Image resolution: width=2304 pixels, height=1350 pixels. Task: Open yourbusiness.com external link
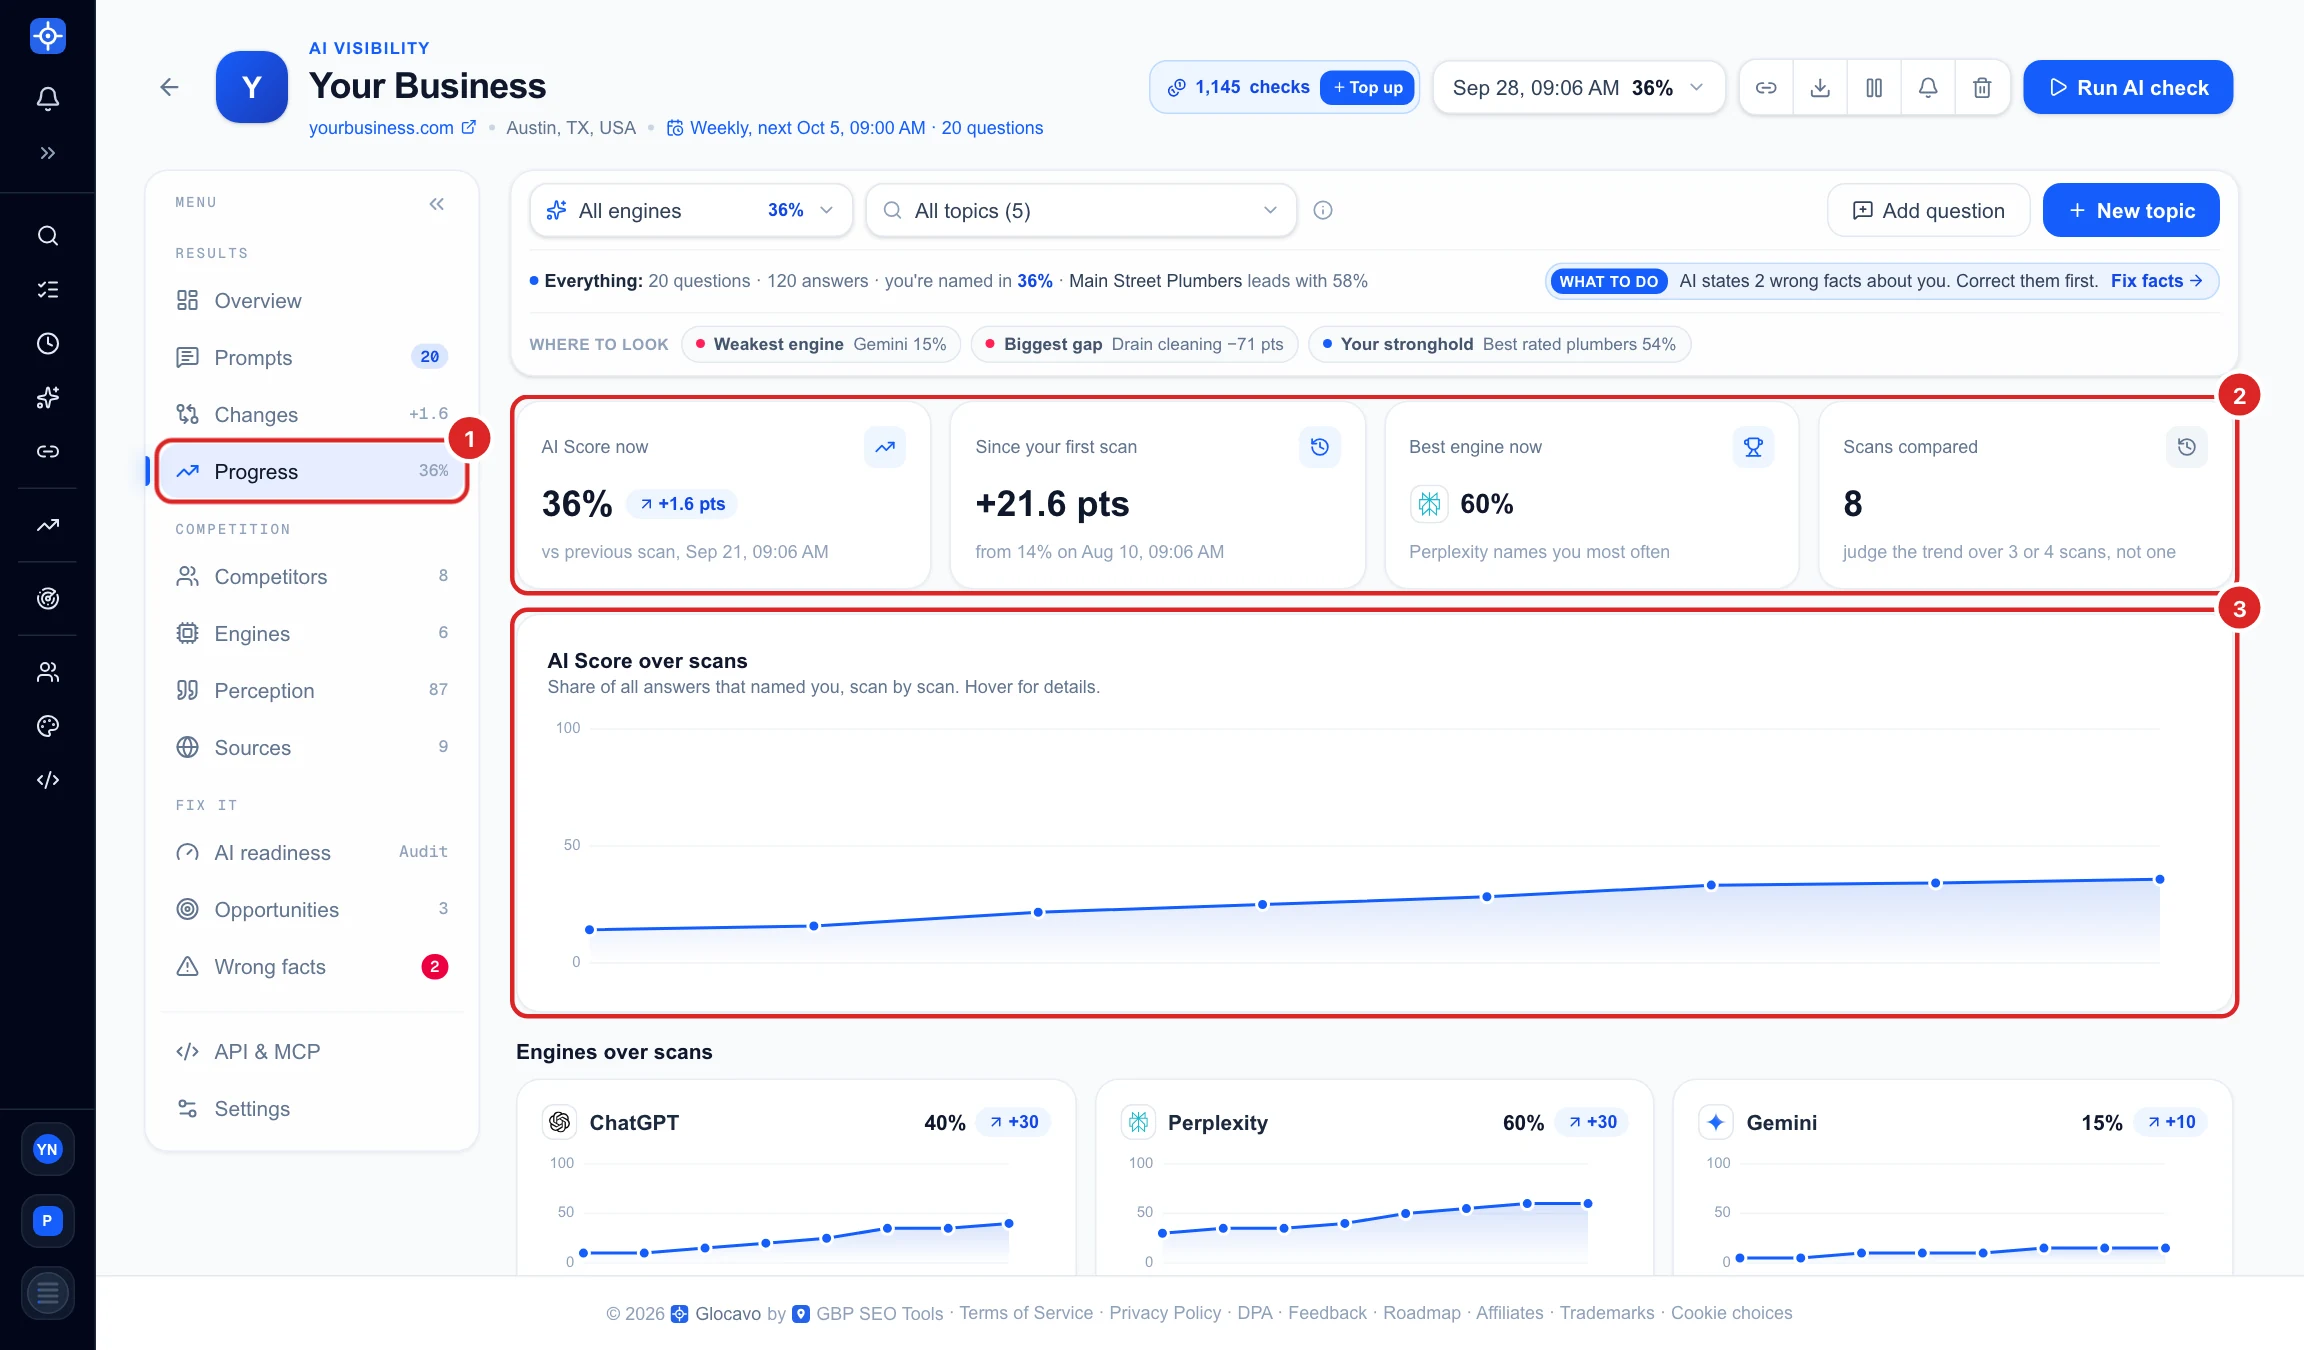coord(392,128)
